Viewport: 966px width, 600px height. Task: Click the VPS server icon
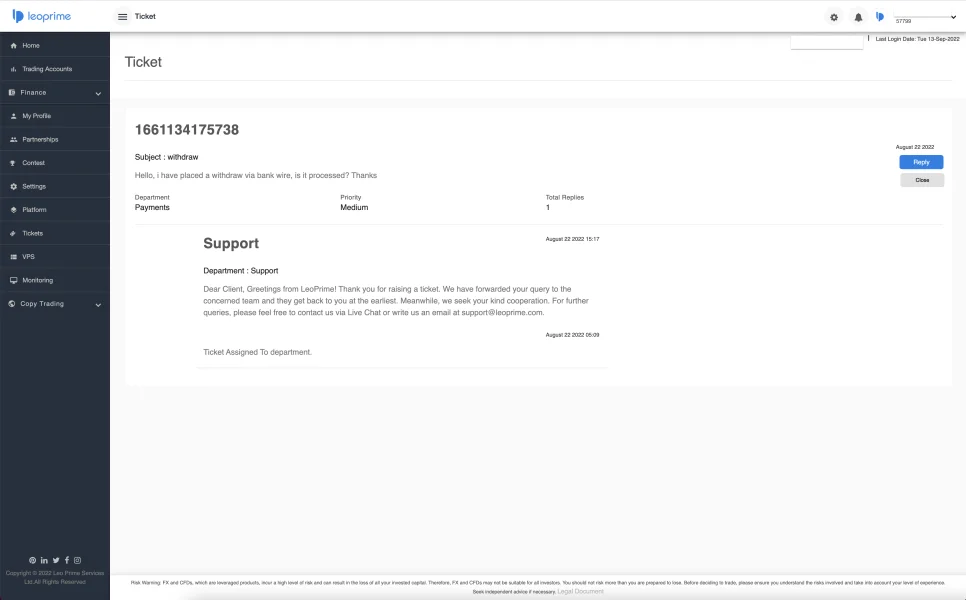14,256
